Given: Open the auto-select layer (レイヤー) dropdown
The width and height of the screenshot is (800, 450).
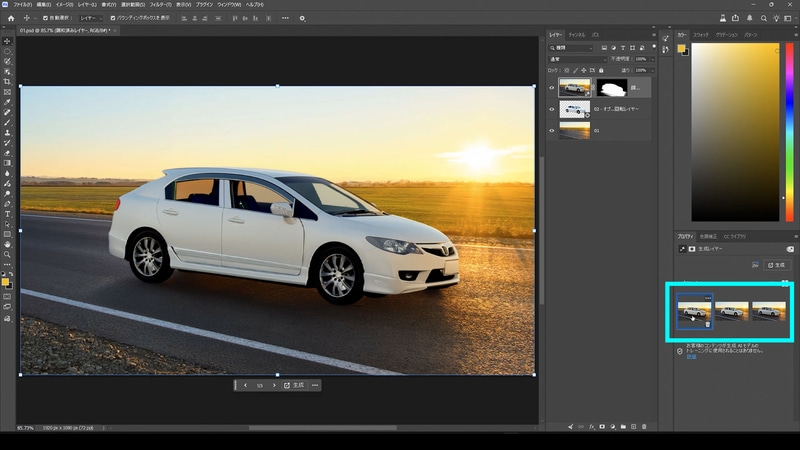Looking at the screenshot, I should pos(90,18).
